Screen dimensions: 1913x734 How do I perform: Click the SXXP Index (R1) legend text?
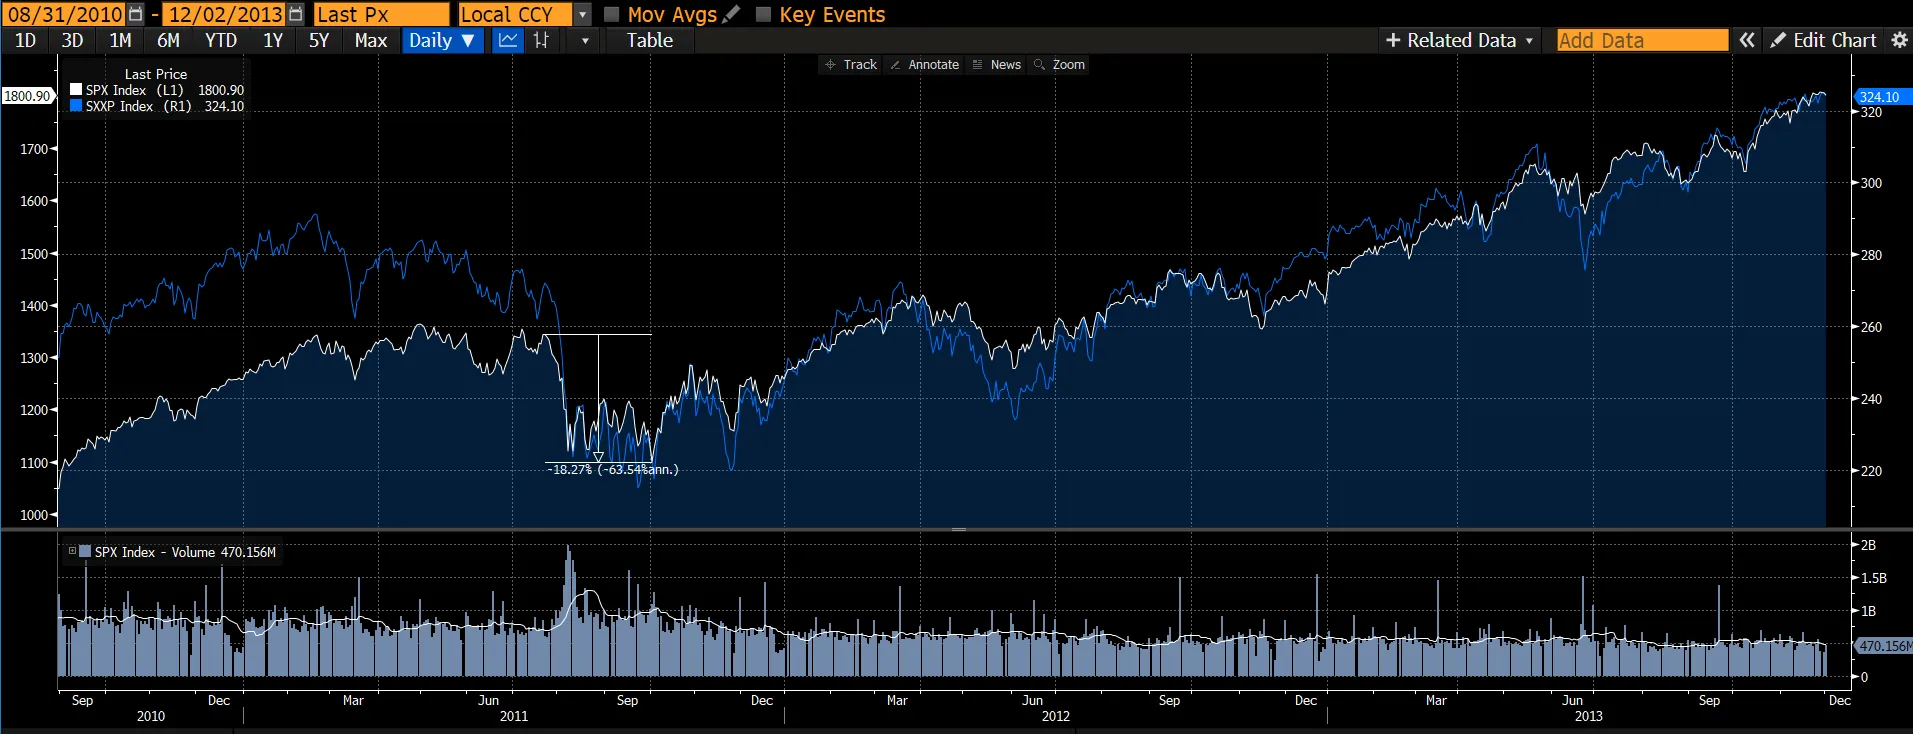138,106
